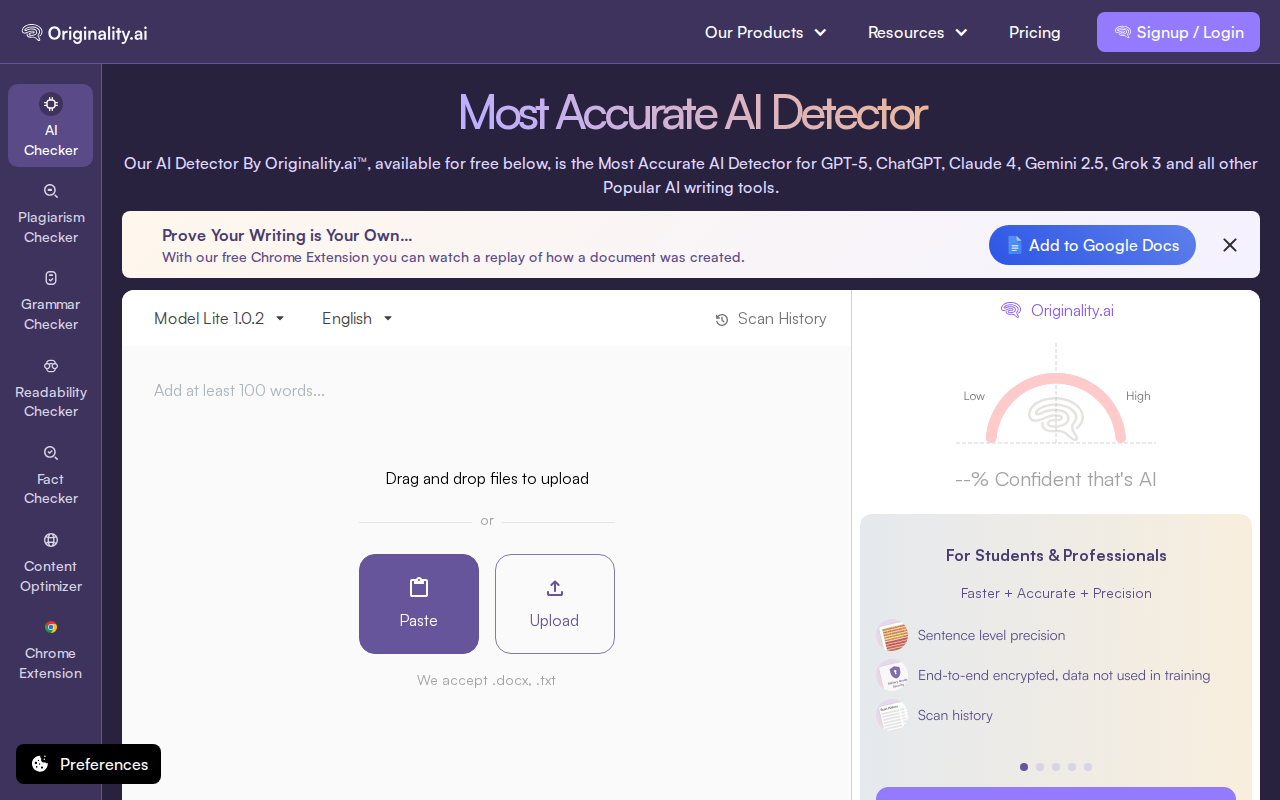The image size is (1280, 800).
Task: Expand the Our Products menu
Action: pos(766,32)
